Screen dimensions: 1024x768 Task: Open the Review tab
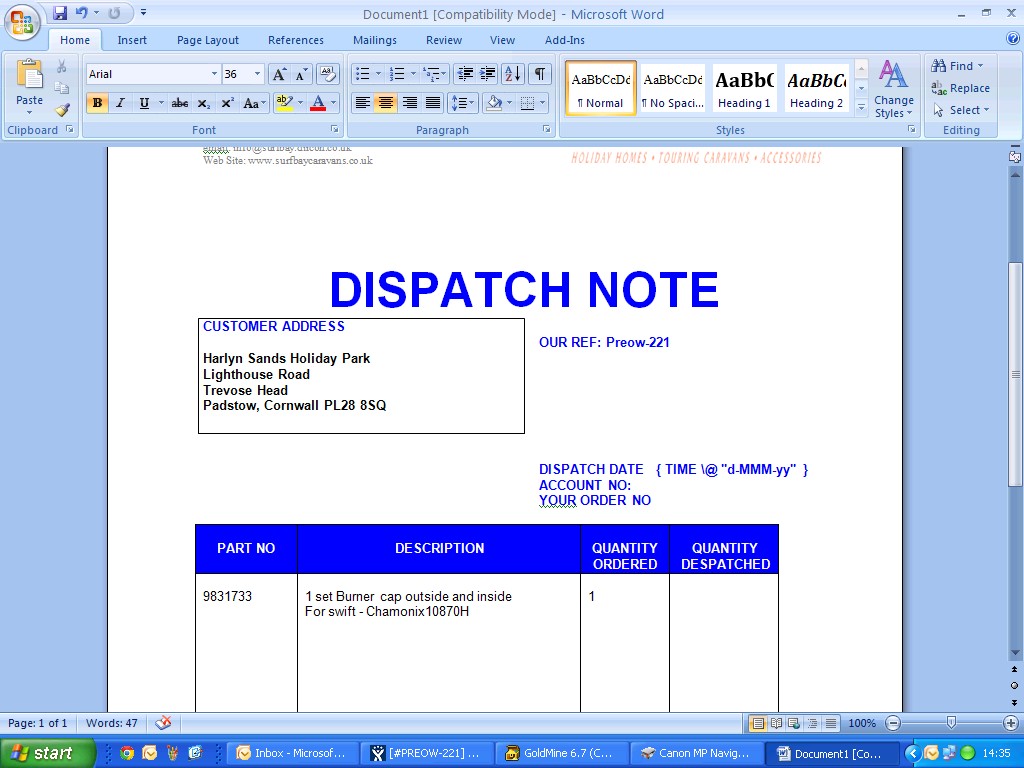[x=444, y=40]
